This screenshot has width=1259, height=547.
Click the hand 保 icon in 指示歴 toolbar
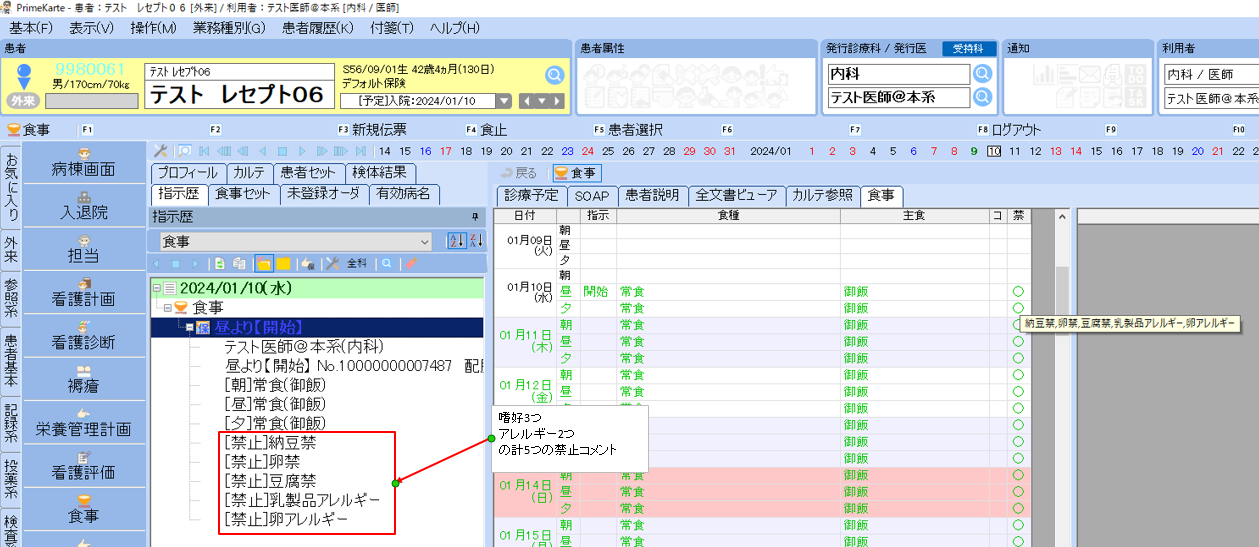[x=308, y=264]
